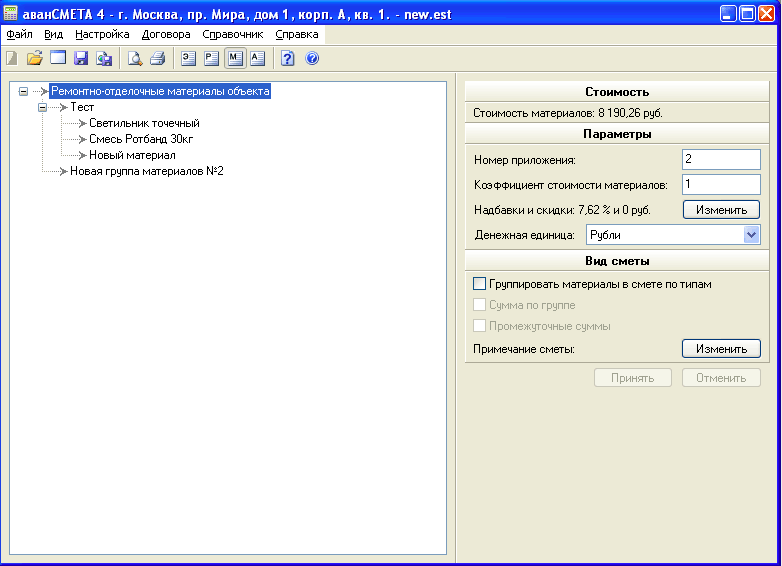782x566 pixels.
Task: Click the Принять button
Action: click(633, 377)
